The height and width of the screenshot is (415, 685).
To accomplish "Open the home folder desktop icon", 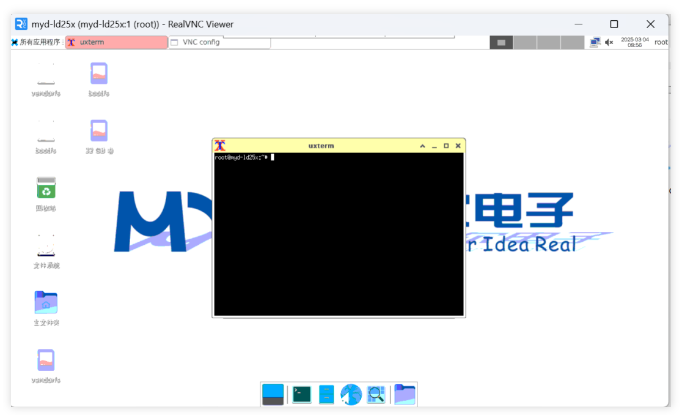I will point(46,302).
